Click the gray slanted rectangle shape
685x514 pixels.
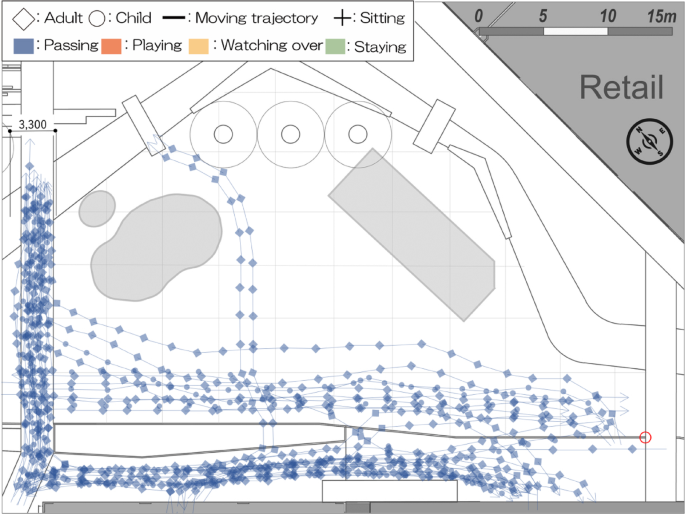pyautogui.click(x=411, y=233)
